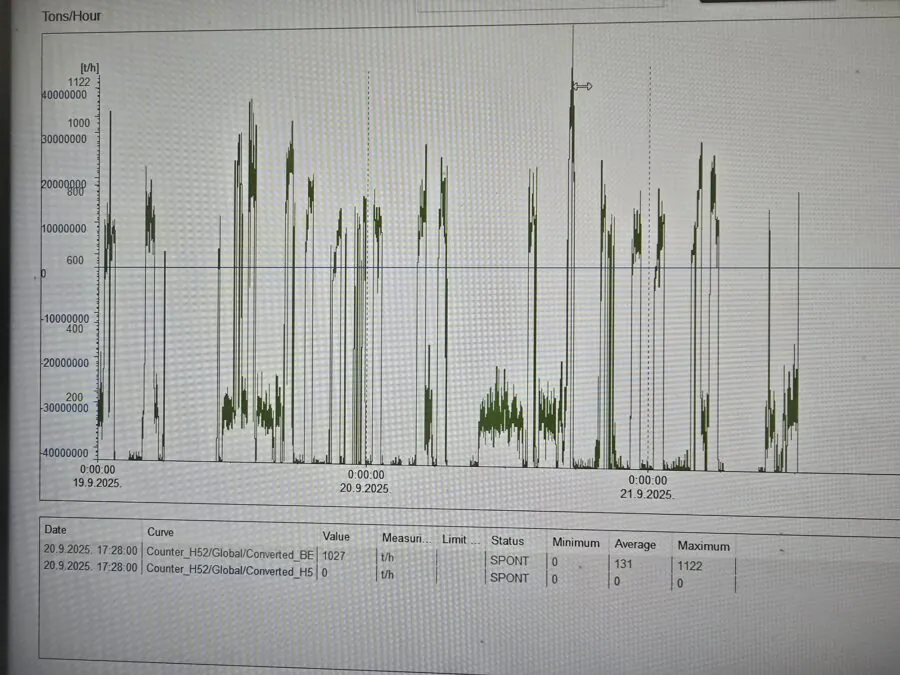Click the Date column header
Image resolution: width=900 pixels, height=675 pixels.
[x=55, y=529]
